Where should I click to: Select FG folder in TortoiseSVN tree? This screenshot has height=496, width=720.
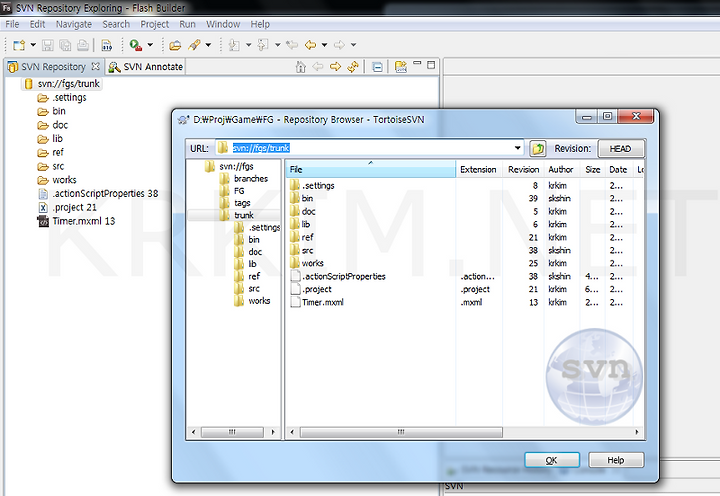(239, 191)
